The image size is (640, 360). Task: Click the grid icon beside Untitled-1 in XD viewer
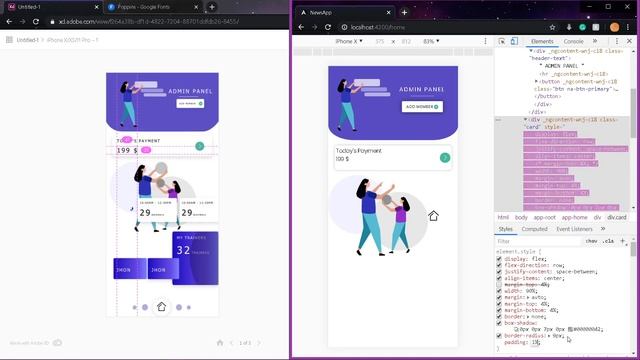(9, 40)
